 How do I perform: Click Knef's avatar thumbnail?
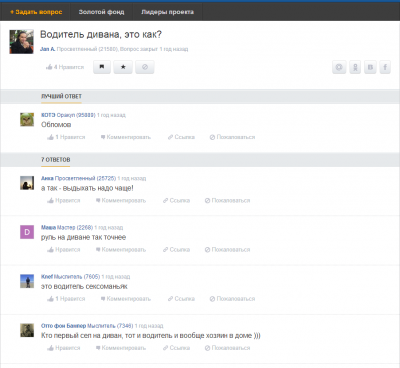click(27, 281)
